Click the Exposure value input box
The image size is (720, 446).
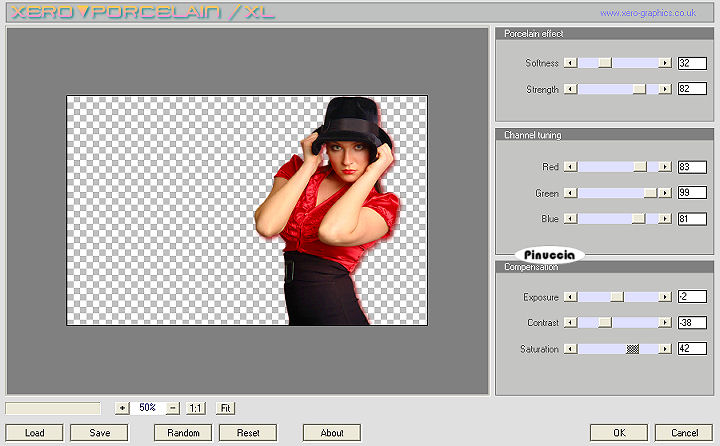point(692,297)
